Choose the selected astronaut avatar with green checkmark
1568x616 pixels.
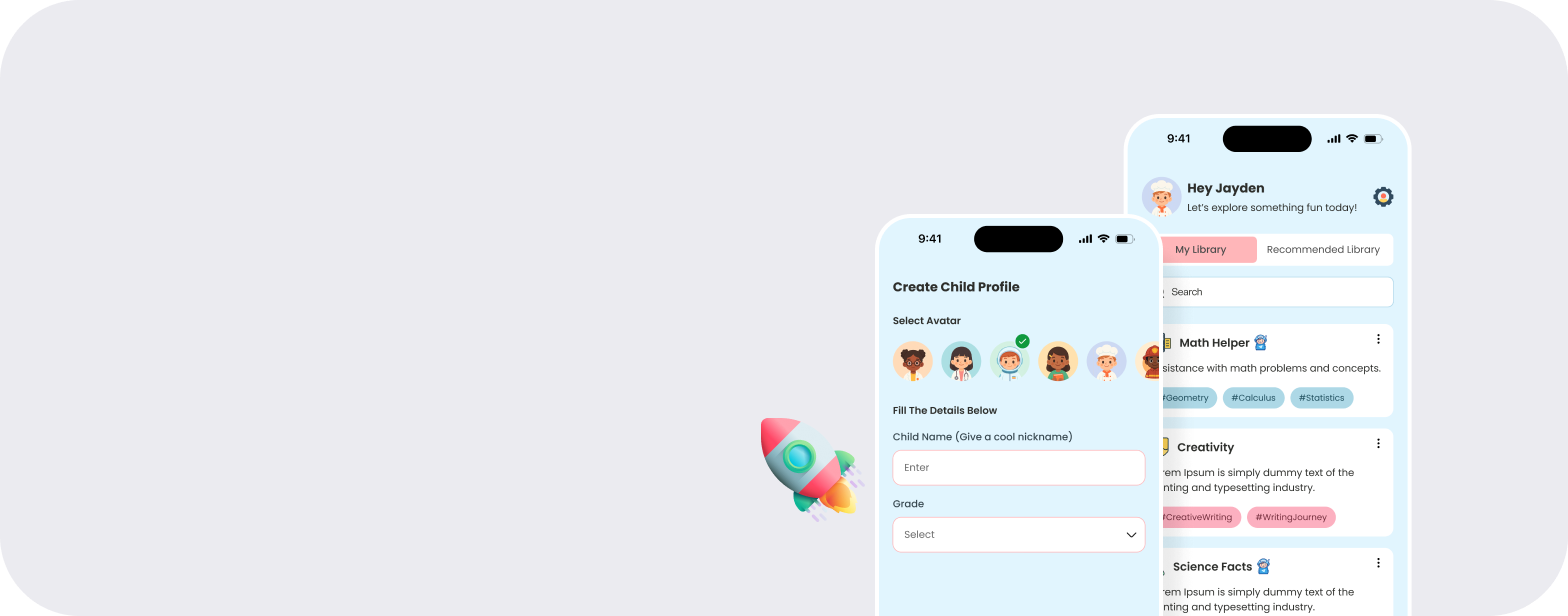pos(1010,361)
